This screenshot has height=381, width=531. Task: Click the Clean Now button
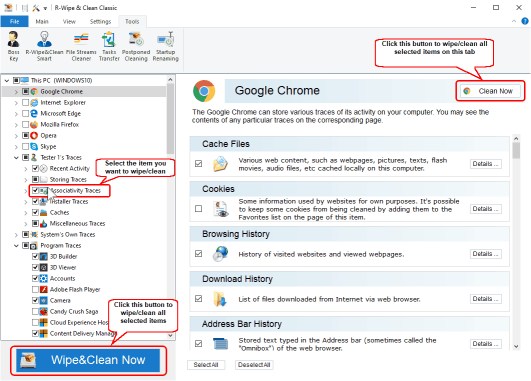(x=490, y=91)
